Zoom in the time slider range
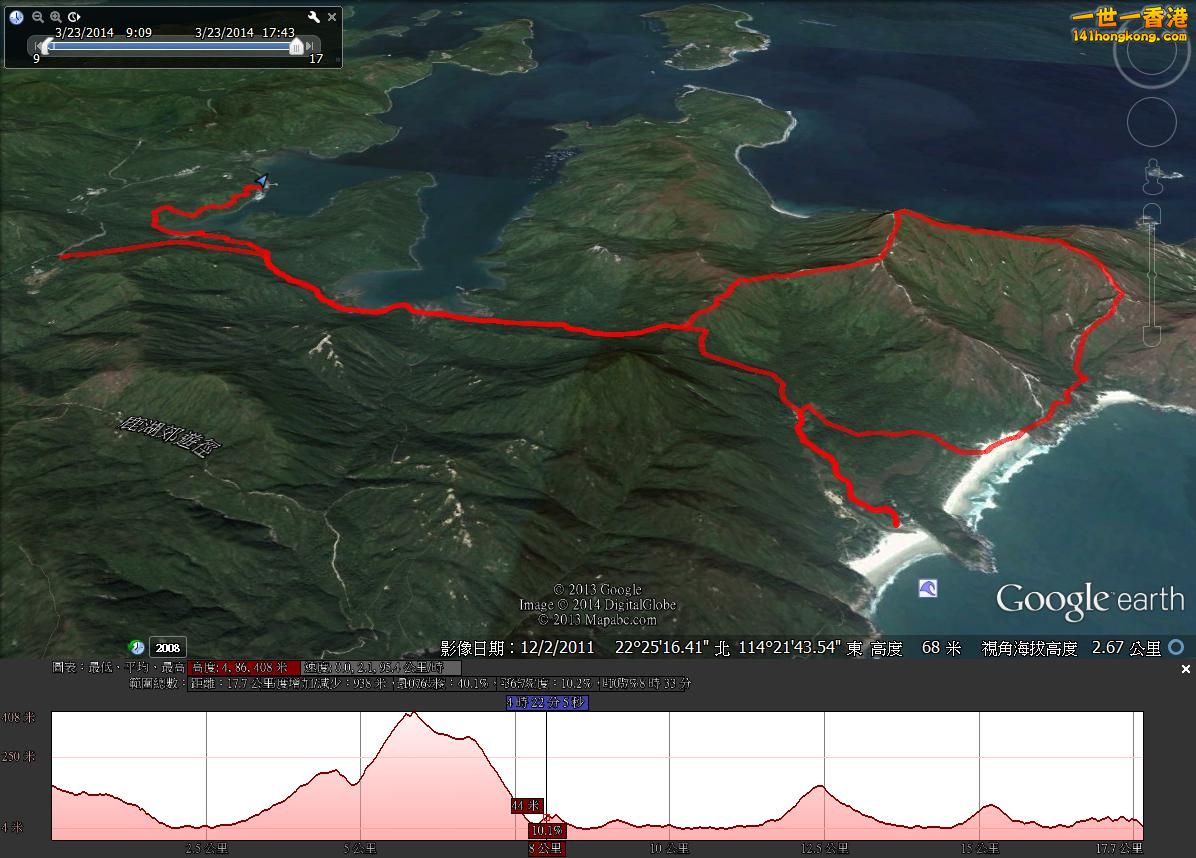The height and width of the screenshot is (858, 1196). (x=56, y=17)
